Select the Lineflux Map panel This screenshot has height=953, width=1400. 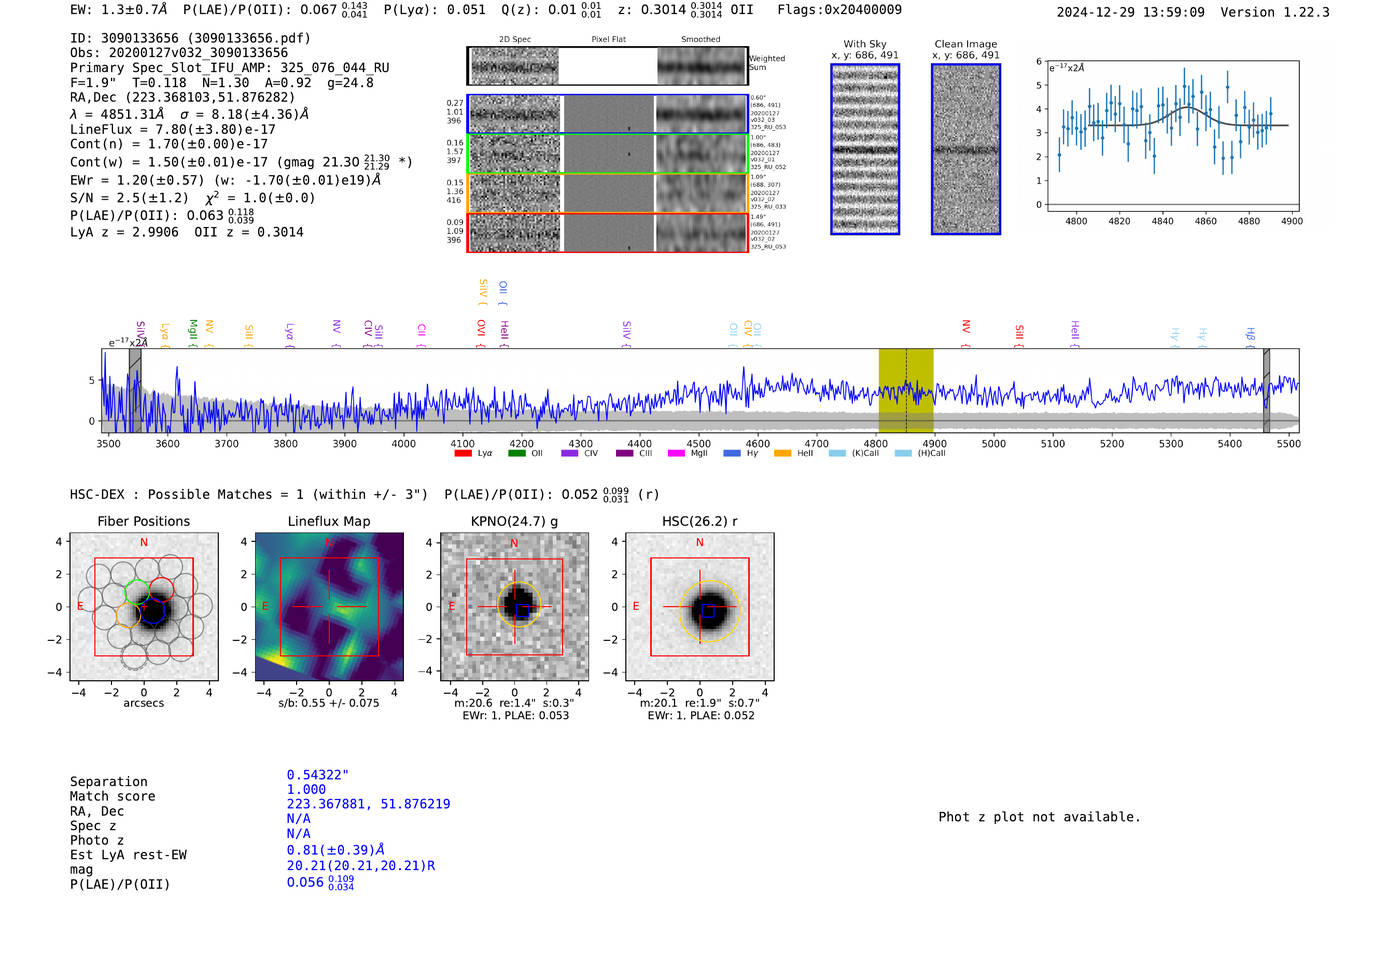point(329,607)
